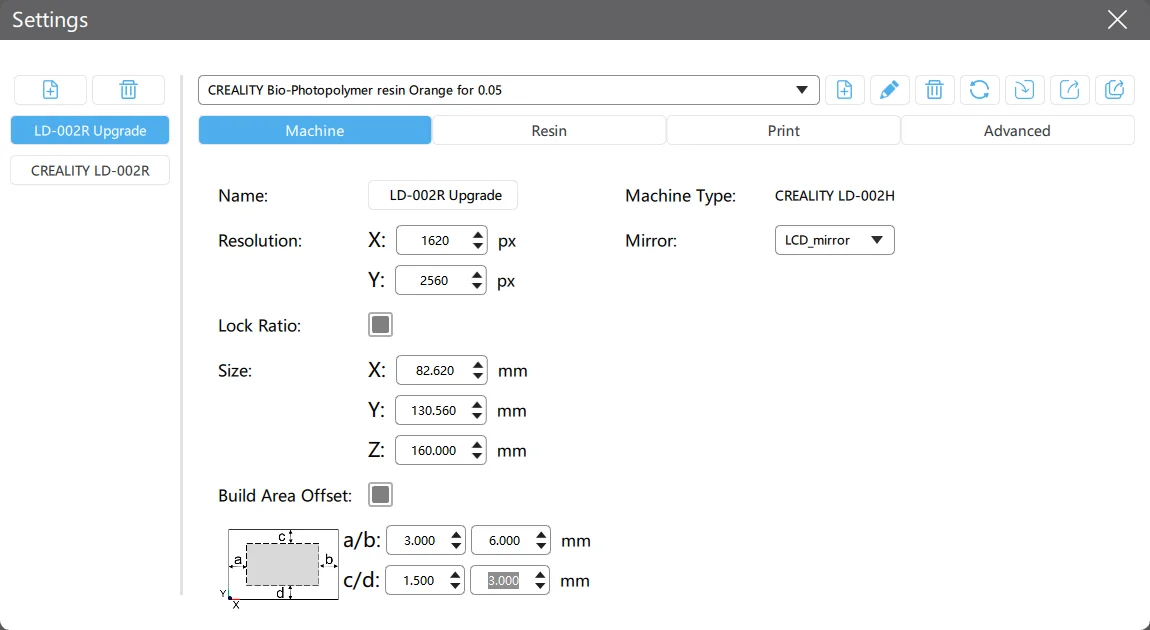Switch to the Advanced tab

(x=1017, y=131)
